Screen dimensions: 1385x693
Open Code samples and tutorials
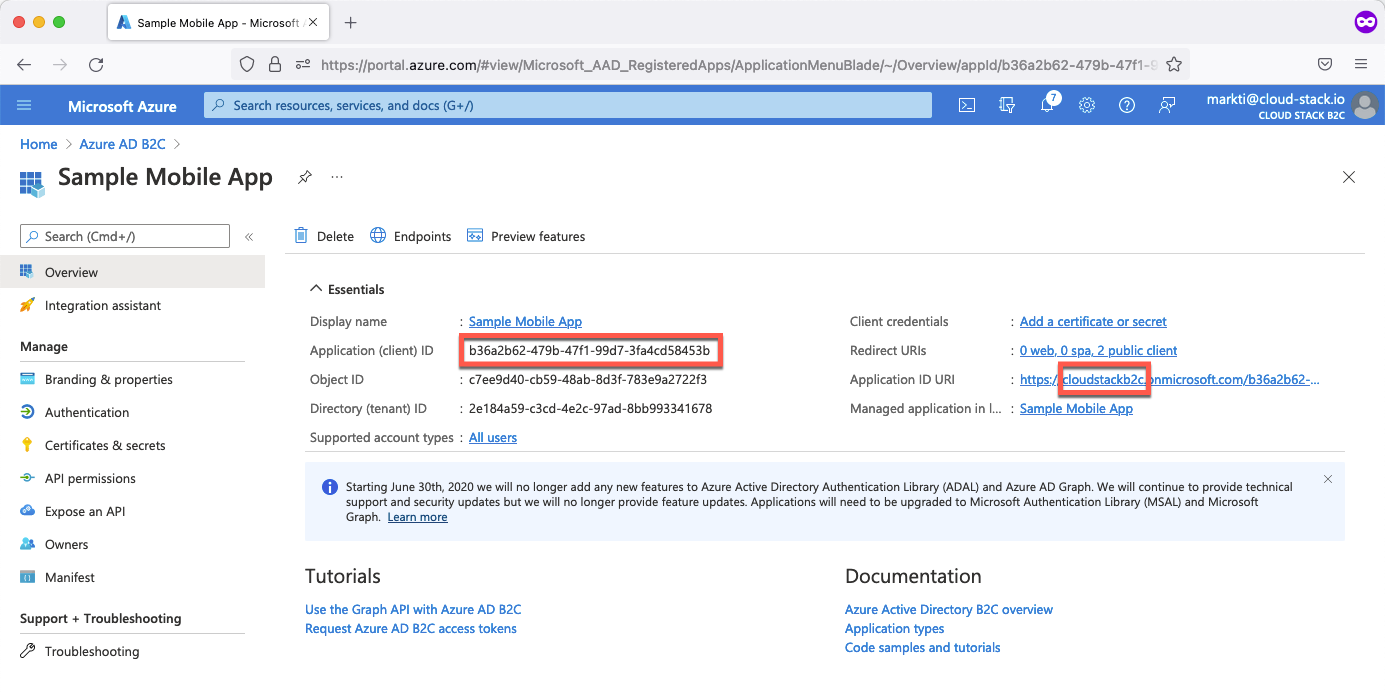(923, 647)
